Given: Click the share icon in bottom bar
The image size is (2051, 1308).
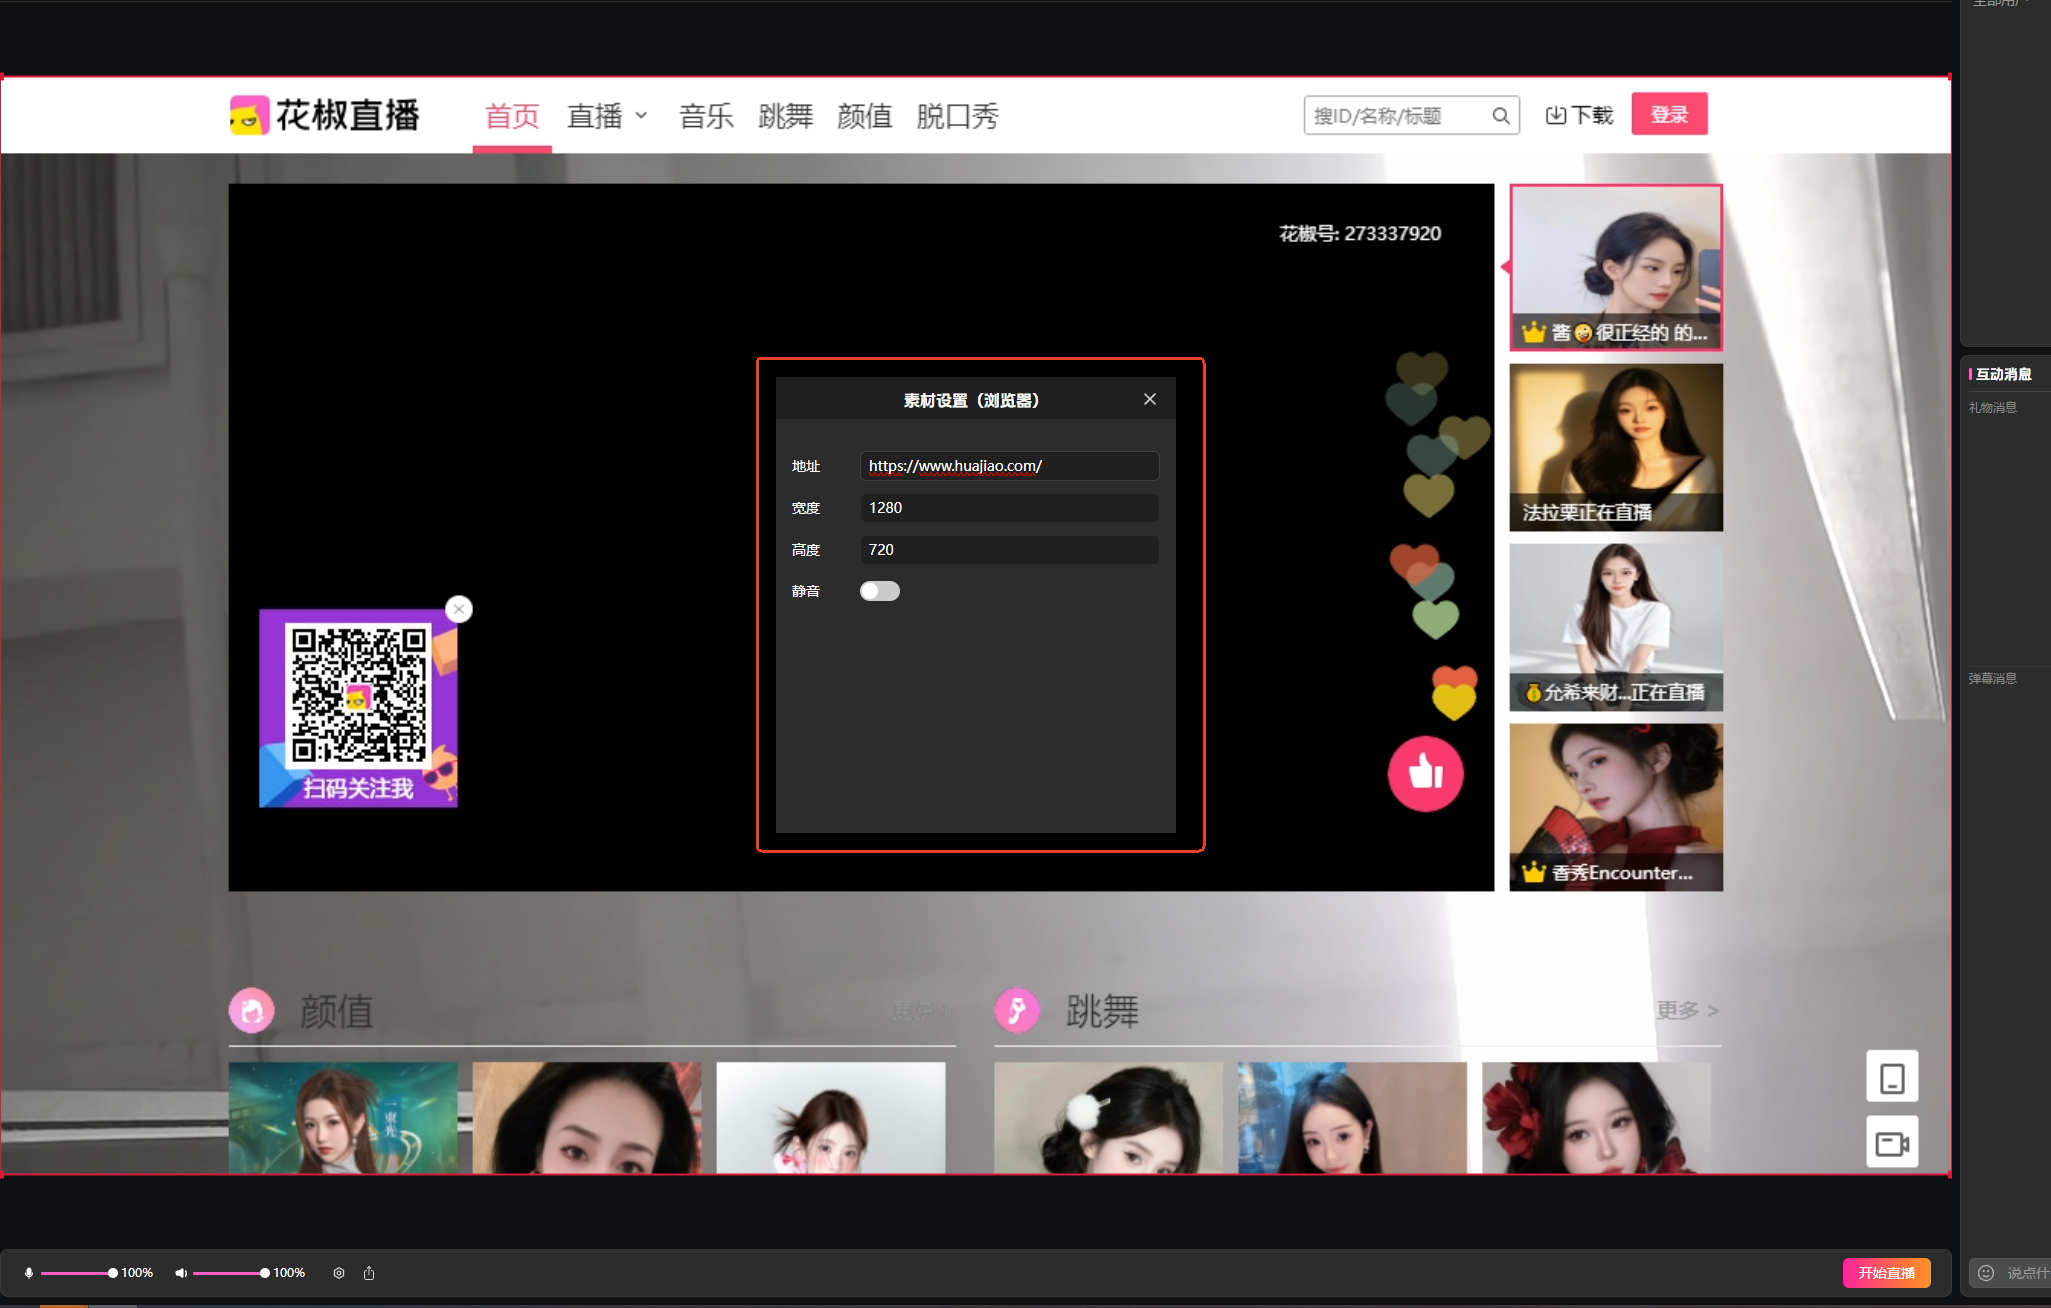Looking at the screenshot, I should tap(369, 1273).
